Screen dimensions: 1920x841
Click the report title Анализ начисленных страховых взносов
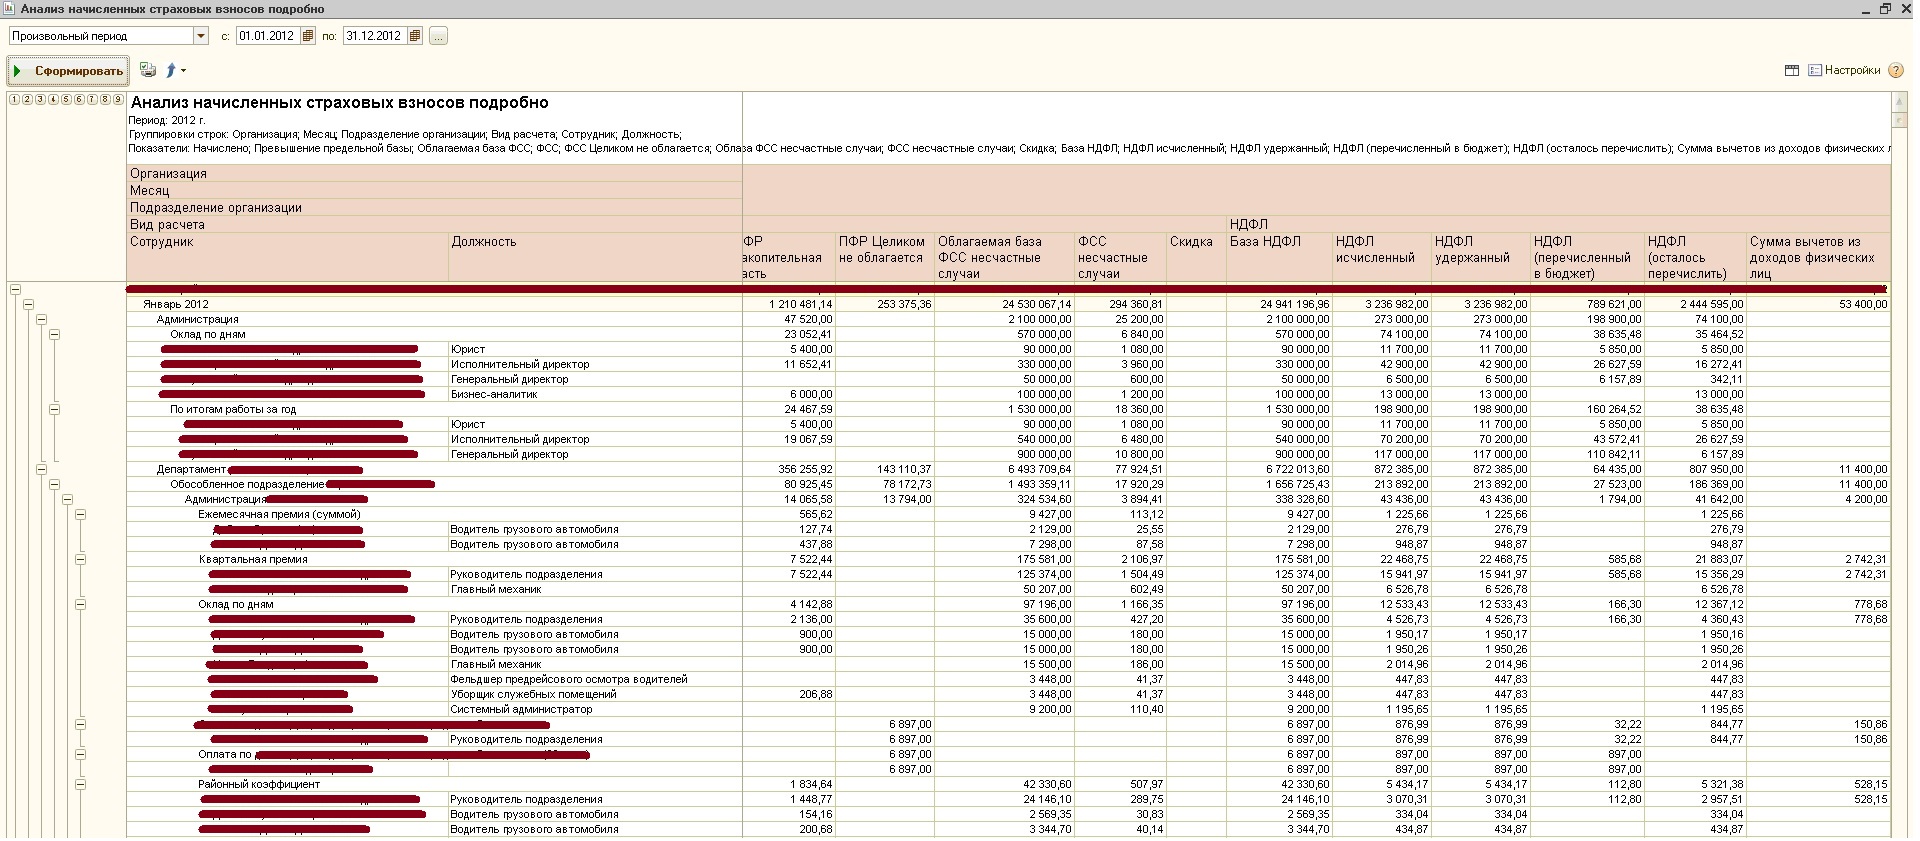[x=340, y=102]
